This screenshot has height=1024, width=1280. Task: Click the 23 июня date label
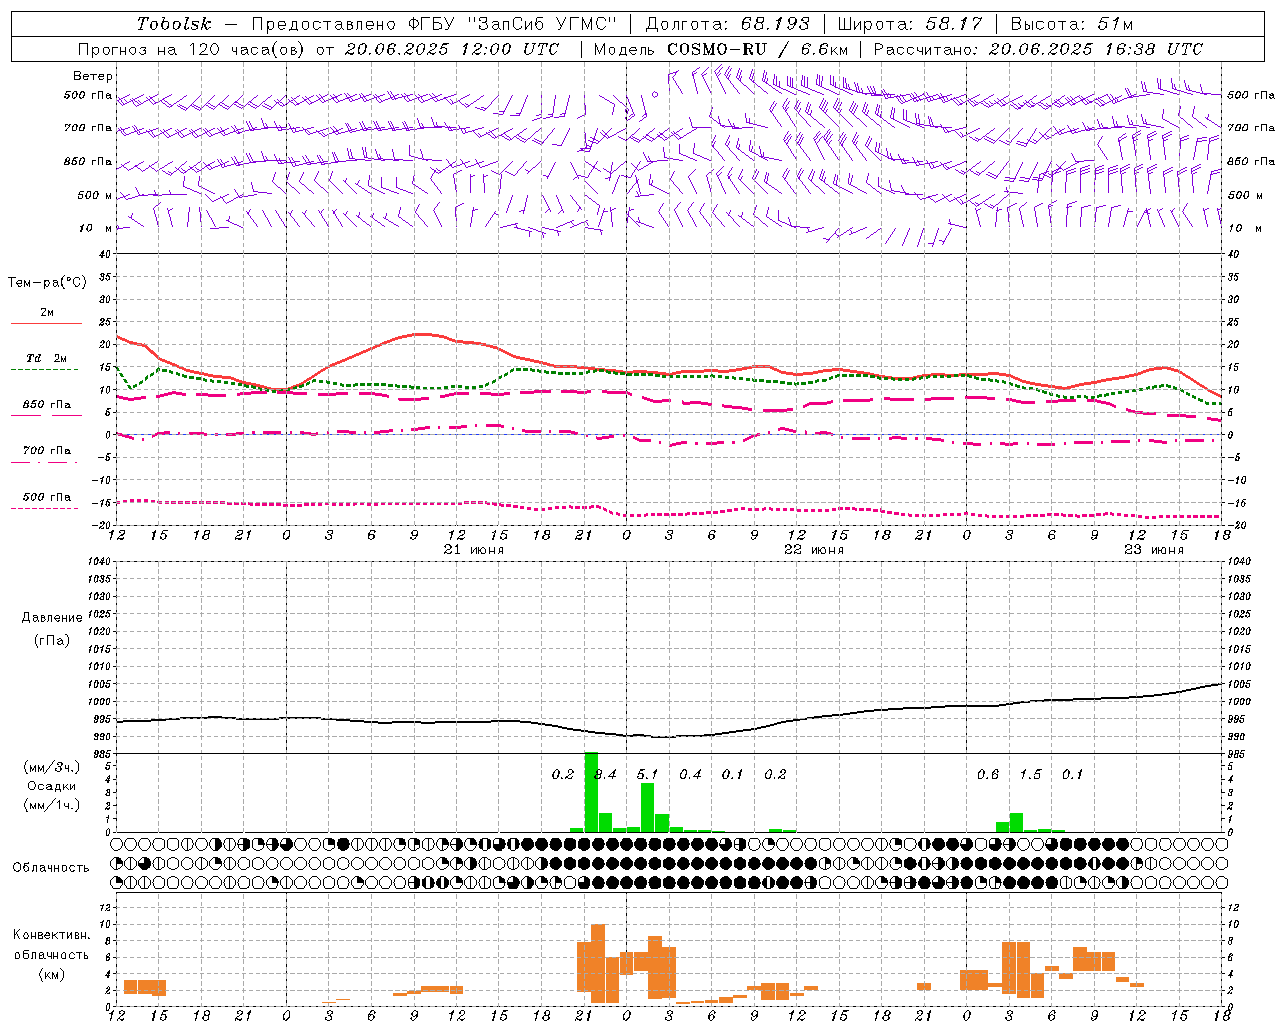pyautogui.click(x=1154, y=550)
